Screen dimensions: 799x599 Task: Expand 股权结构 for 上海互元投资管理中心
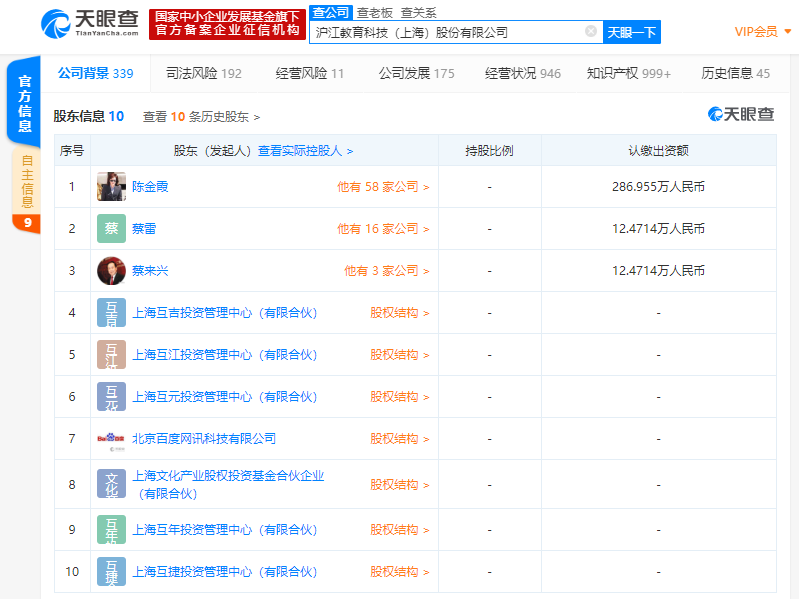400,397
